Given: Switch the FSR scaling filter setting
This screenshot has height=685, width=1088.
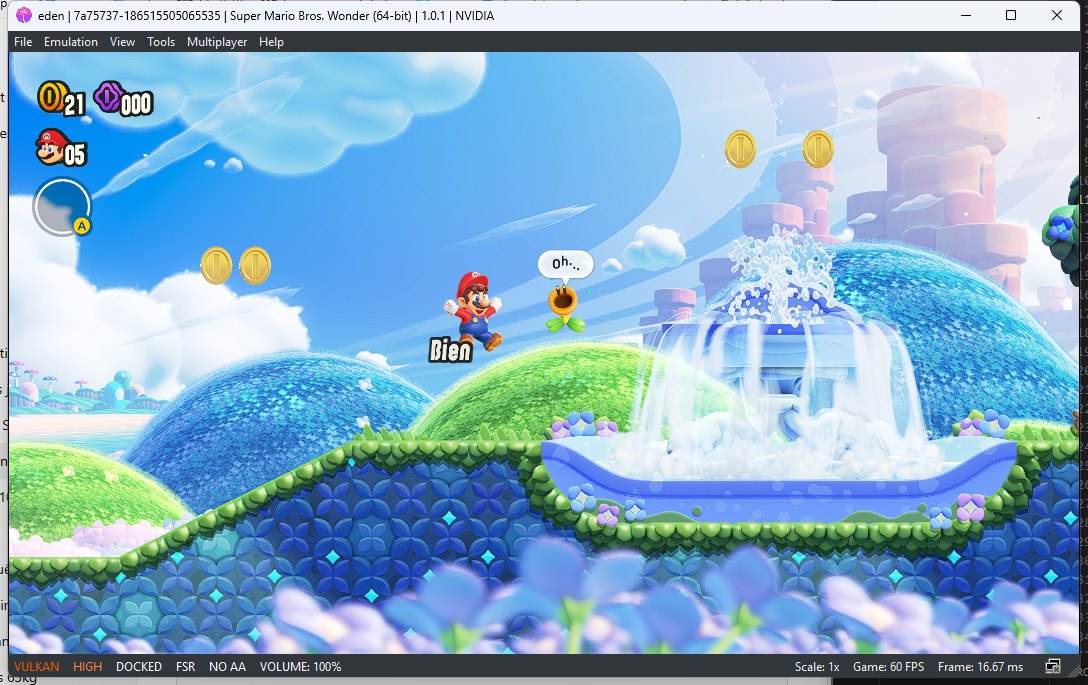Looking at the screenshot, I should [185, 666].
